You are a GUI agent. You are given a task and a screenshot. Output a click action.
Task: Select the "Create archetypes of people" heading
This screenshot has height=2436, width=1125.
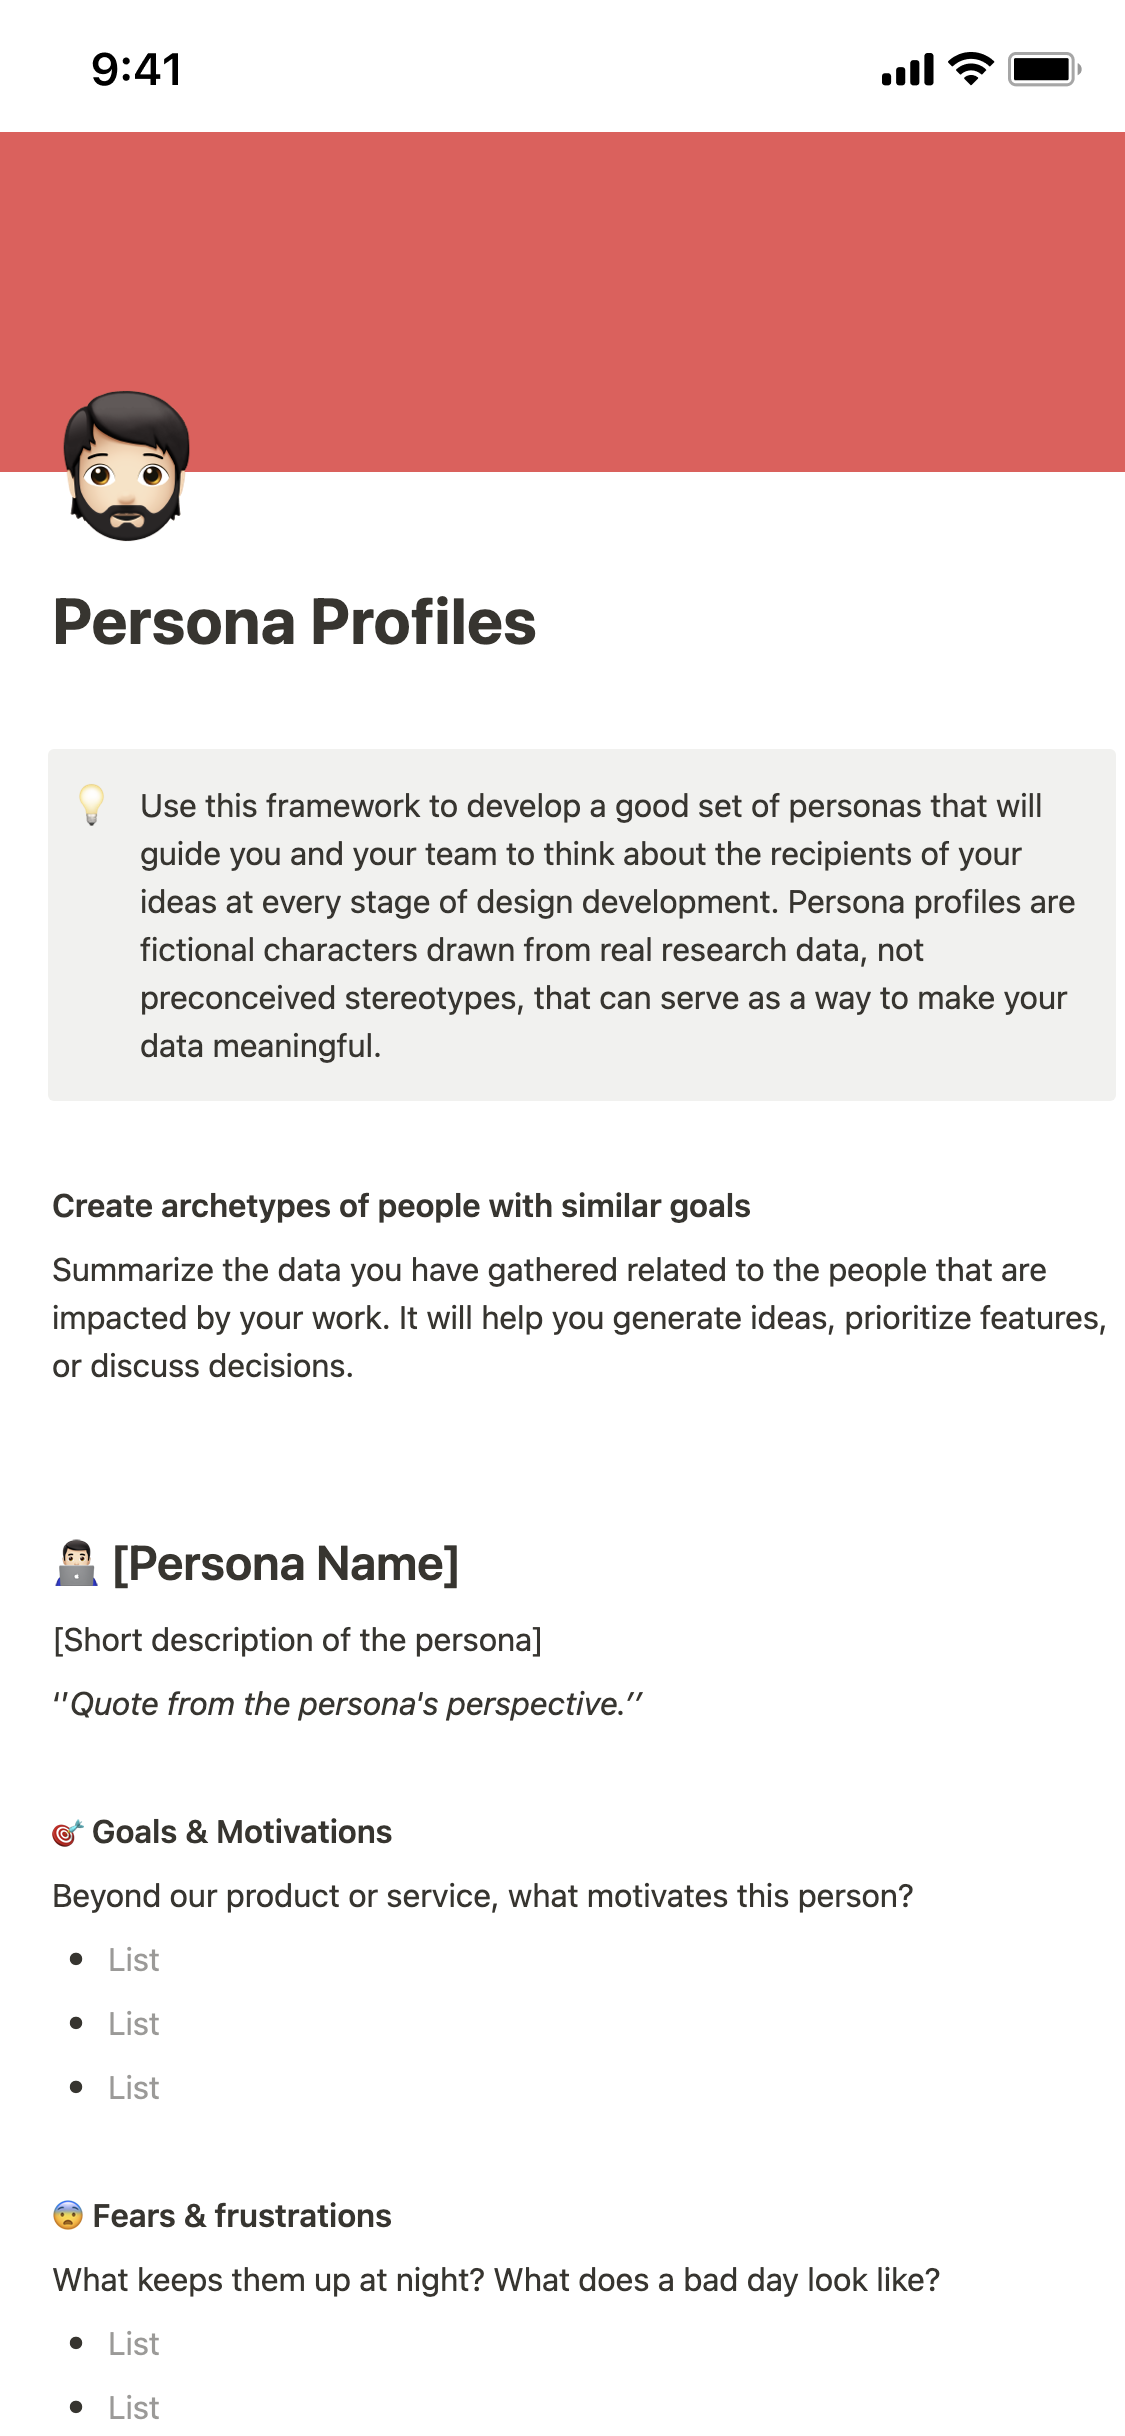(401, 1206)
